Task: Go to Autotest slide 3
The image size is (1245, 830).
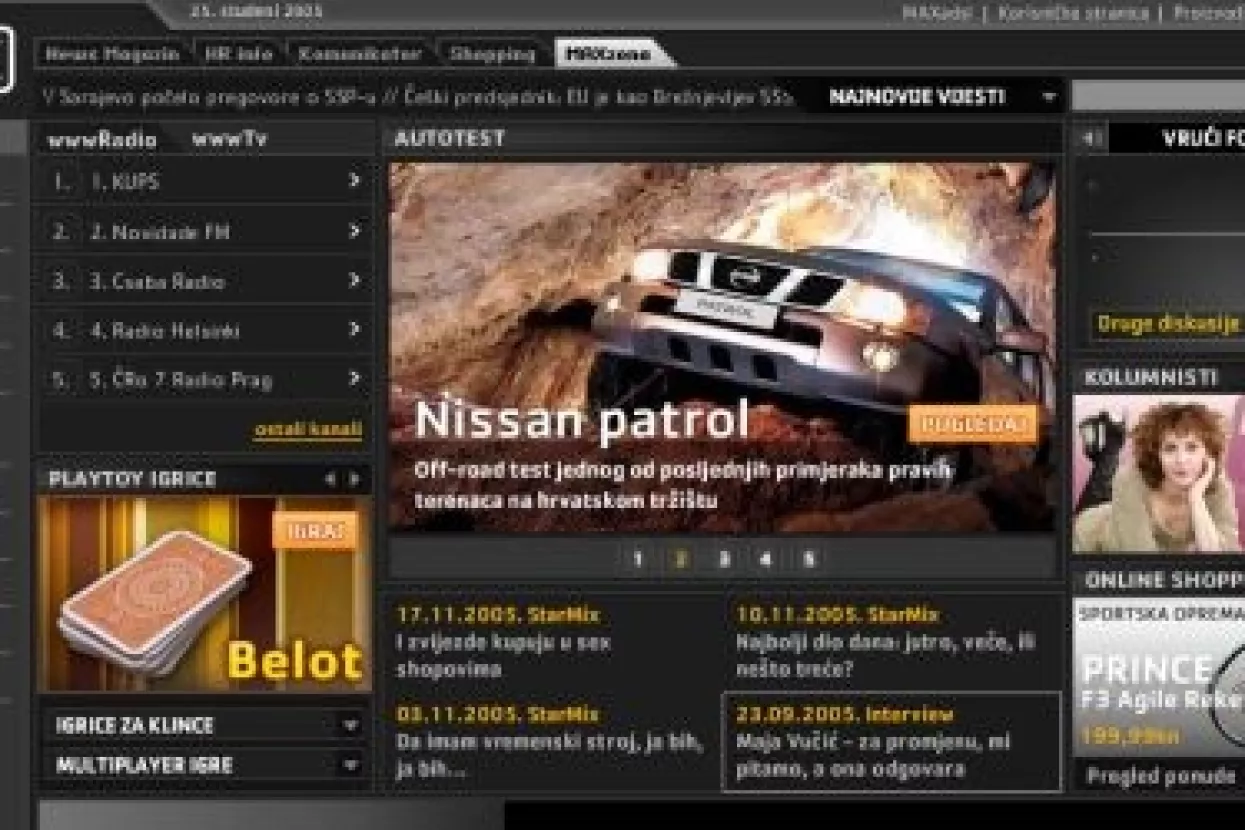Action: click(x=724, y=559)
